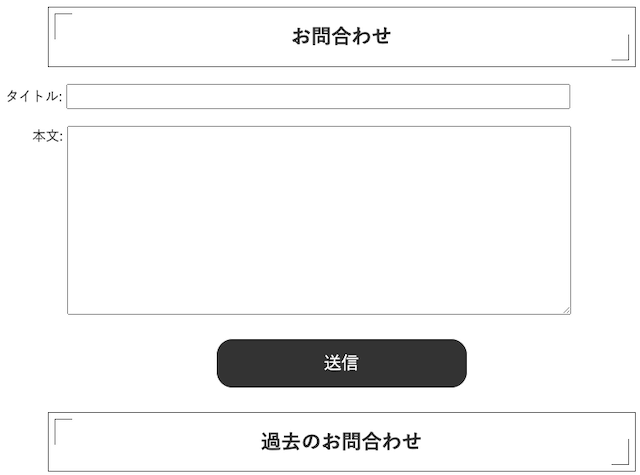Select the お問合わせ heading text
Image resolution: width=640 pixels, height=475 pixels.
tap(341, 36)
